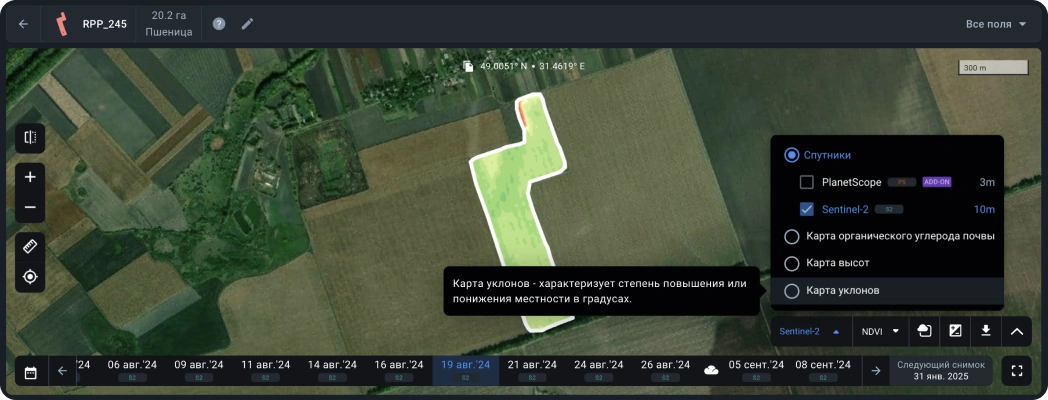Download the current satellite image
The image size is (1048, 400).
click(x=986, y=331)
